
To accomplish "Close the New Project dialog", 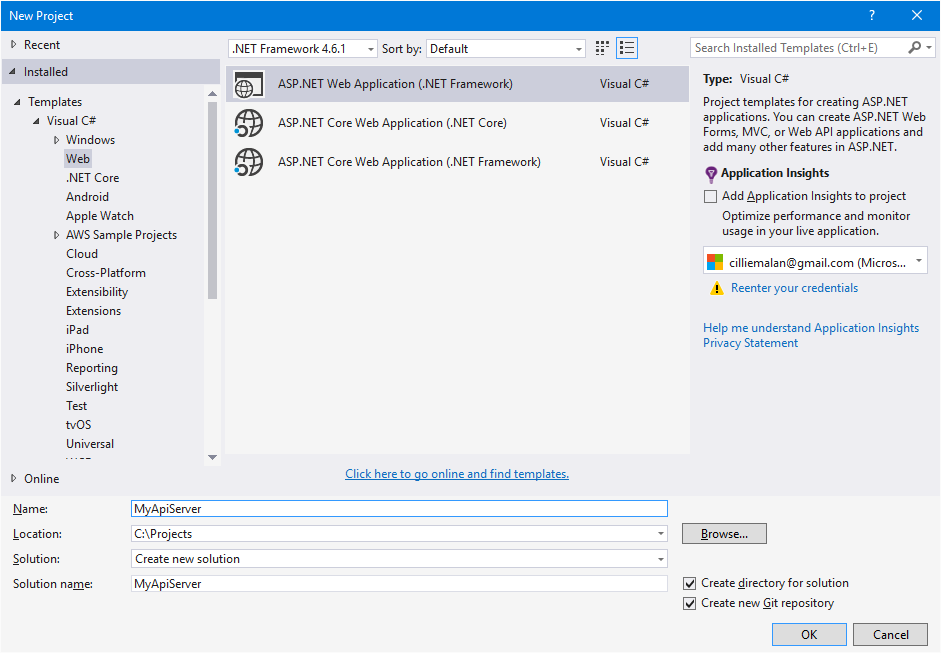I will (x=917, y=16).
